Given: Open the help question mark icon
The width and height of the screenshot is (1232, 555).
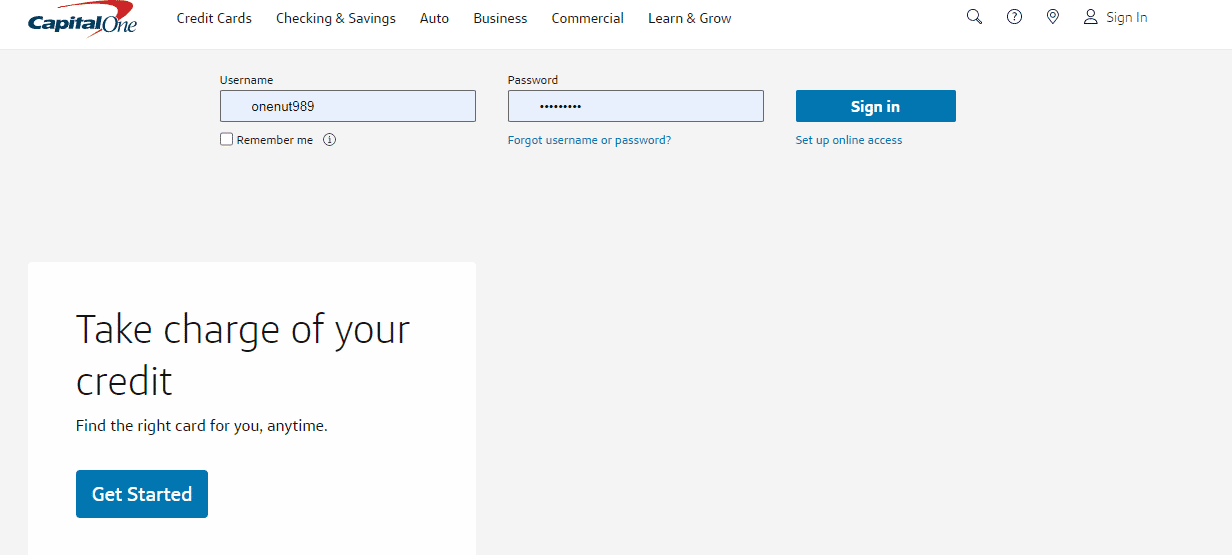Looking at the screenshot, I should [x=1014, y=17].
